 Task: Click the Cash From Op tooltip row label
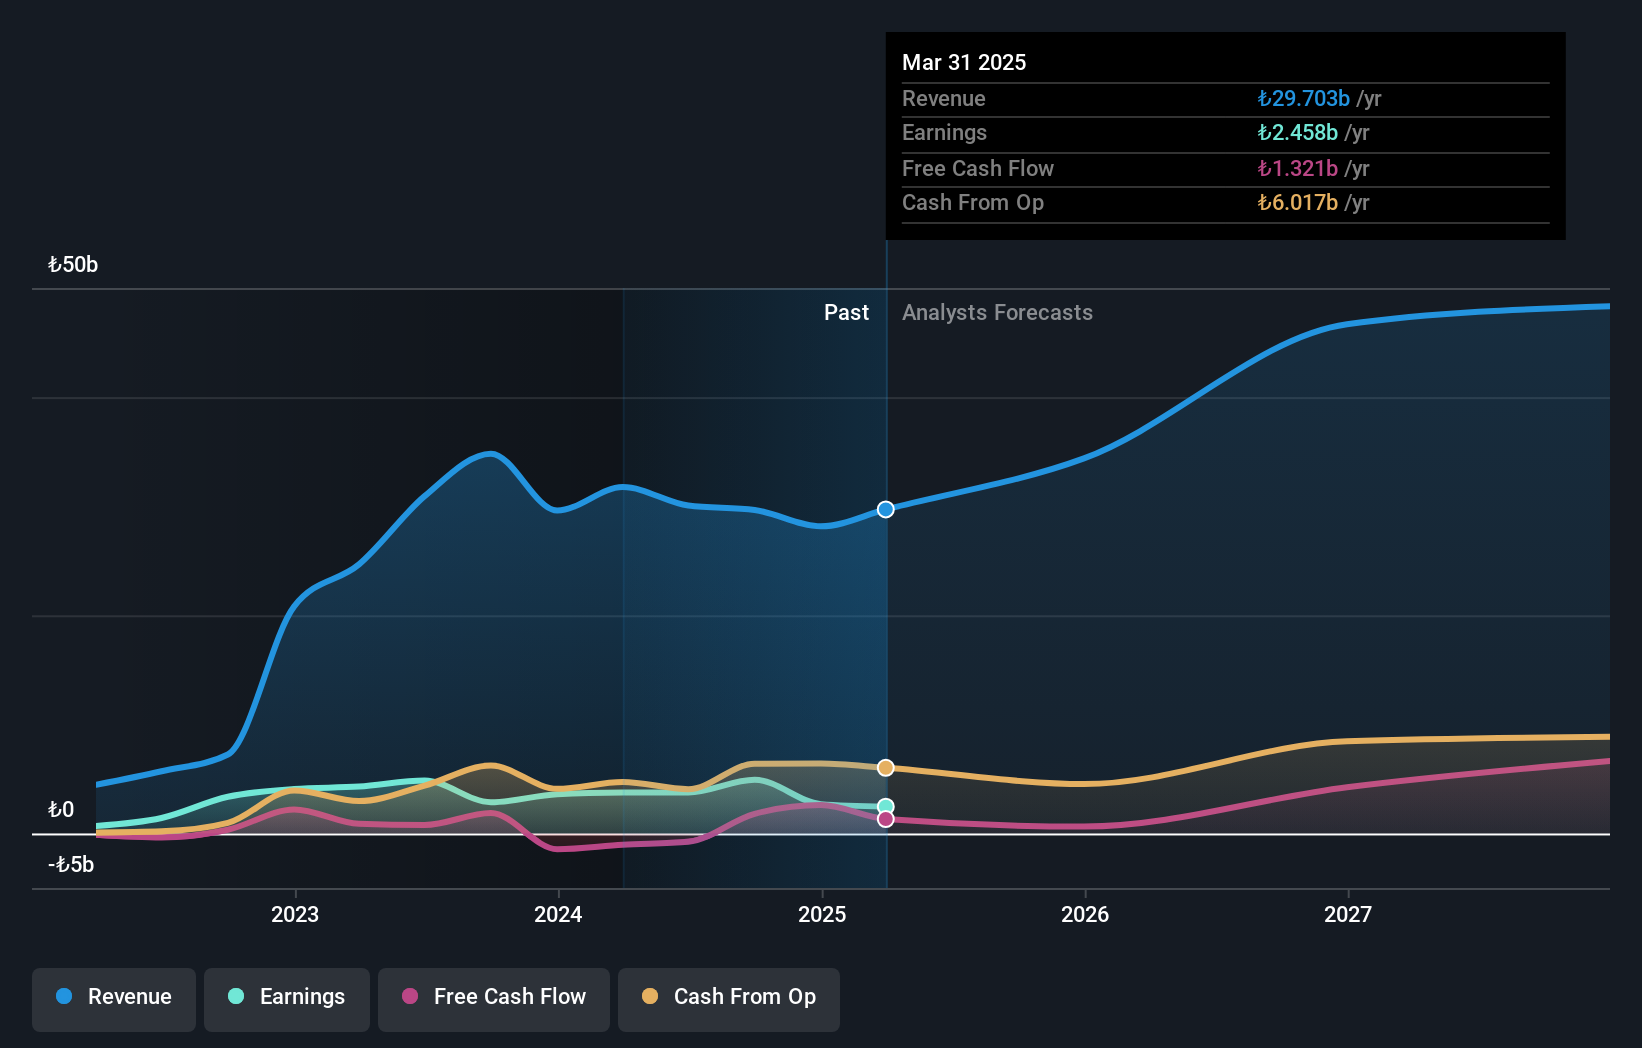pyautogui.click(x=973, y=203)
